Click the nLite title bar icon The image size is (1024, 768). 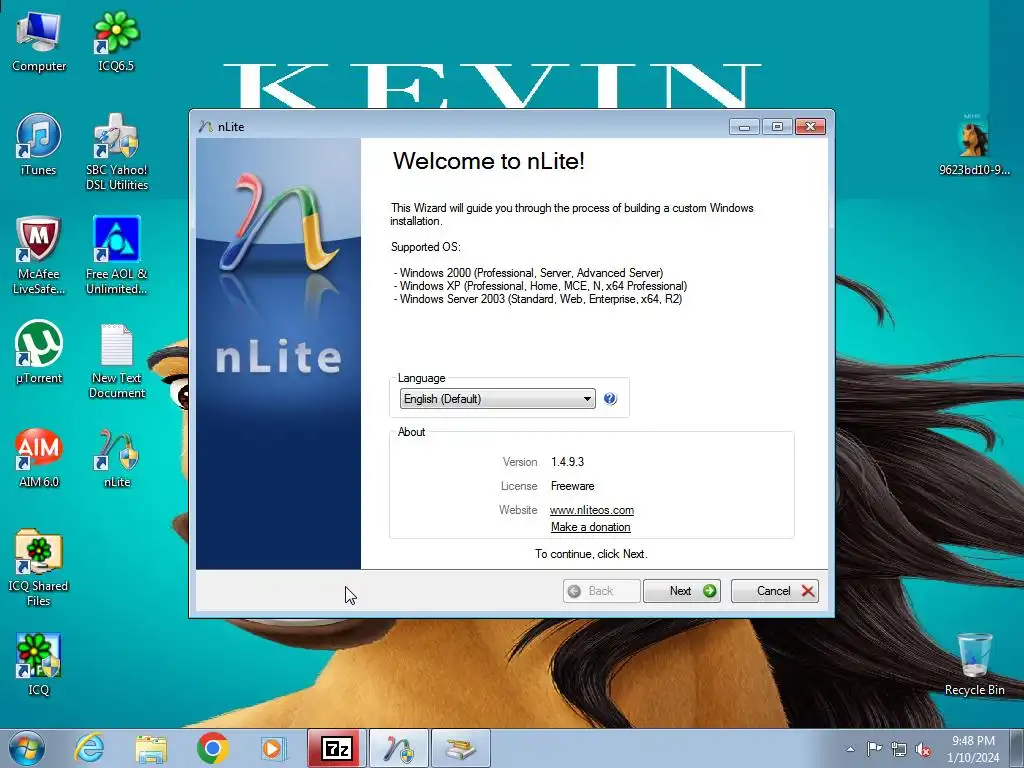[x=206, y=127]
